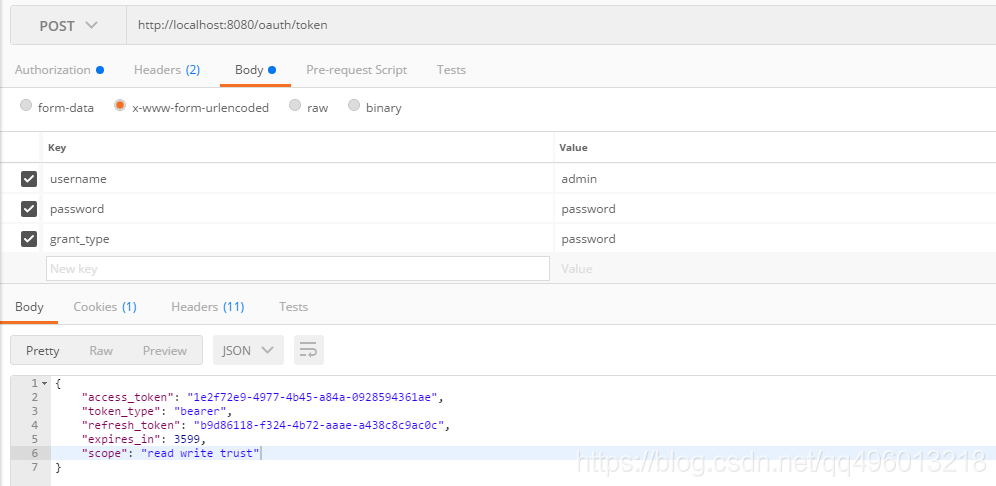The height and width of the screenshot is (486, 996).
Task: Toggle the word wrap icon in the response toolbar
Action: click(309, 350)
